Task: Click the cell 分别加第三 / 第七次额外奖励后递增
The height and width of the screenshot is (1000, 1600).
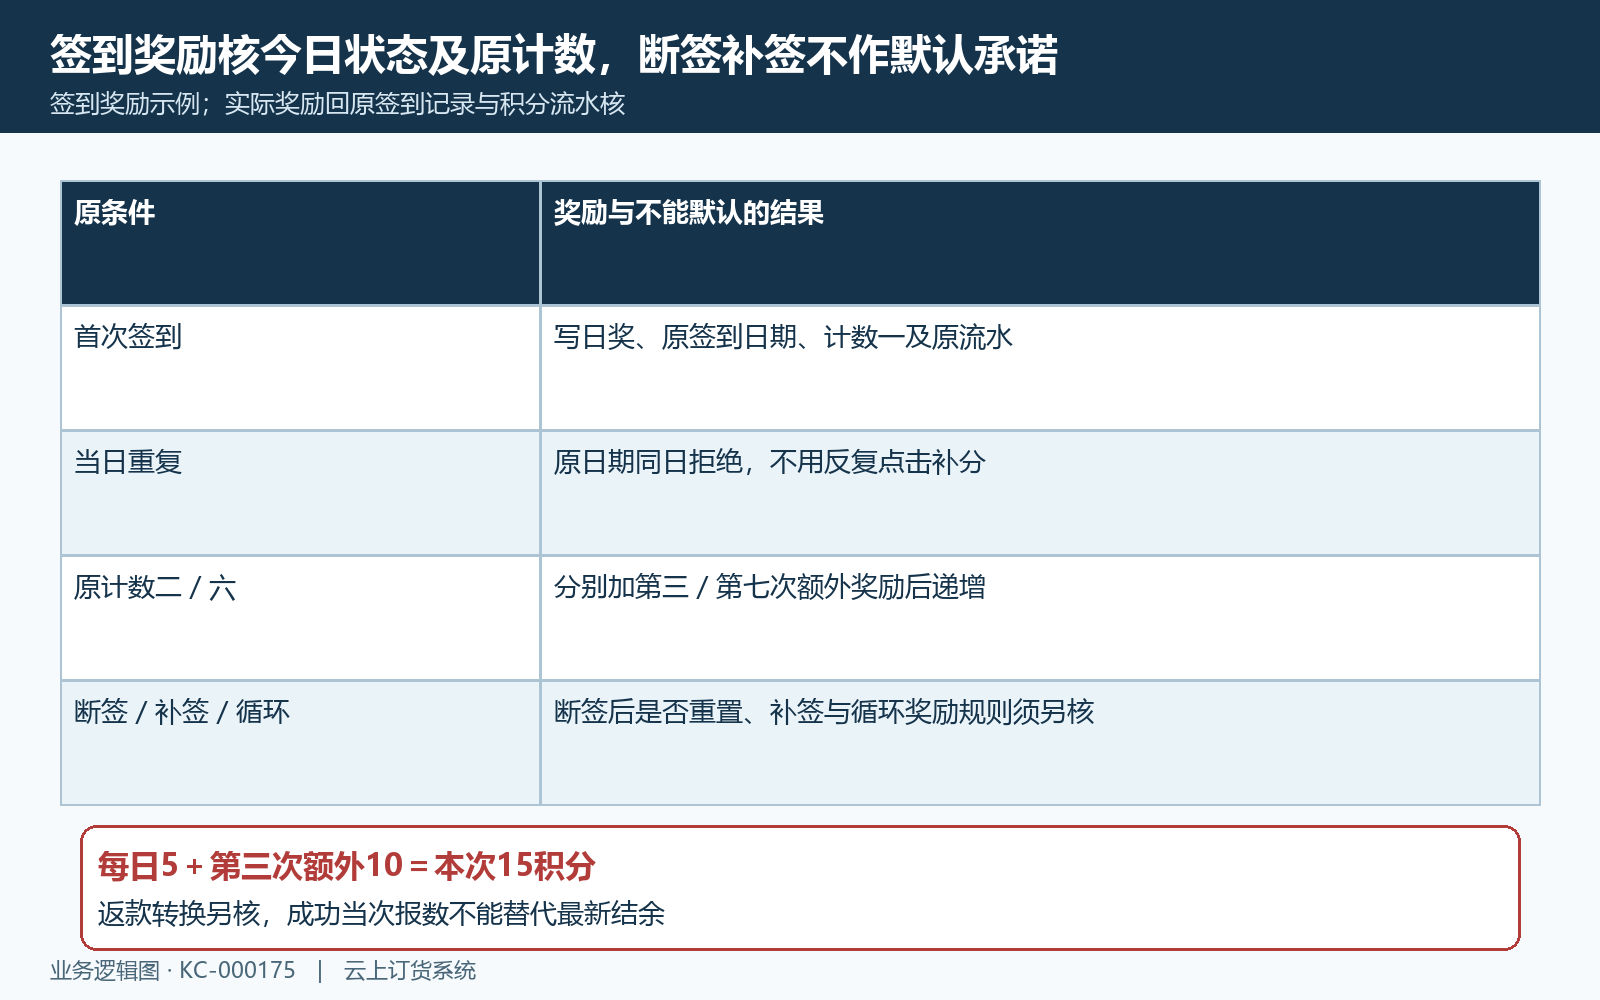Action: (1040, 618)
